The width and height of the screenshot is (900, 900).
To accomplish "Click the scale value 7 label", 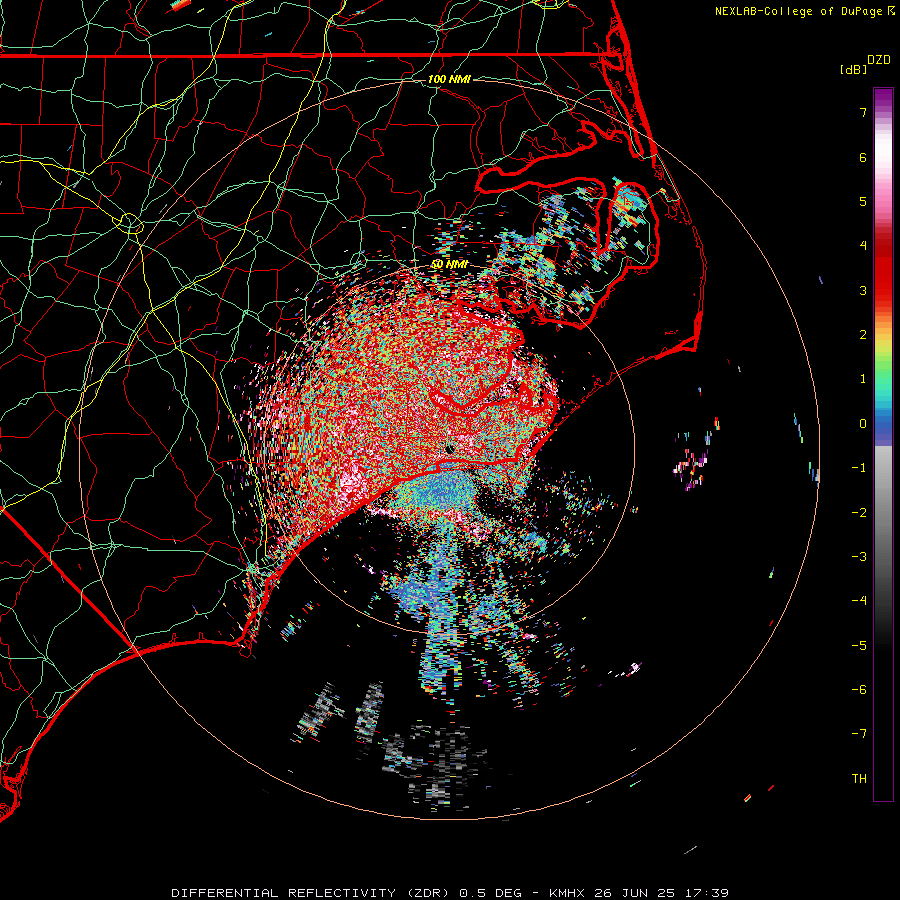I will click(x=863, y=112).
